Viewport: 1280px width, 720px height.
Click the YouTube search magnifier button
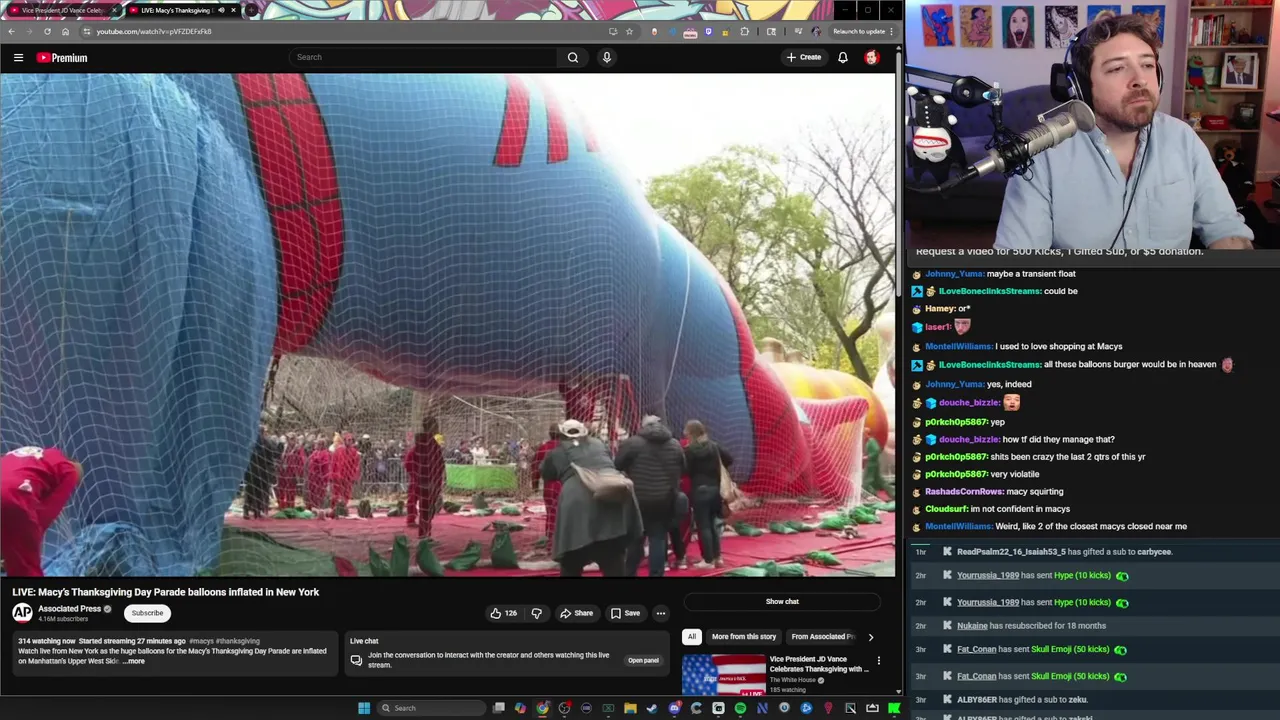[573, 57]
